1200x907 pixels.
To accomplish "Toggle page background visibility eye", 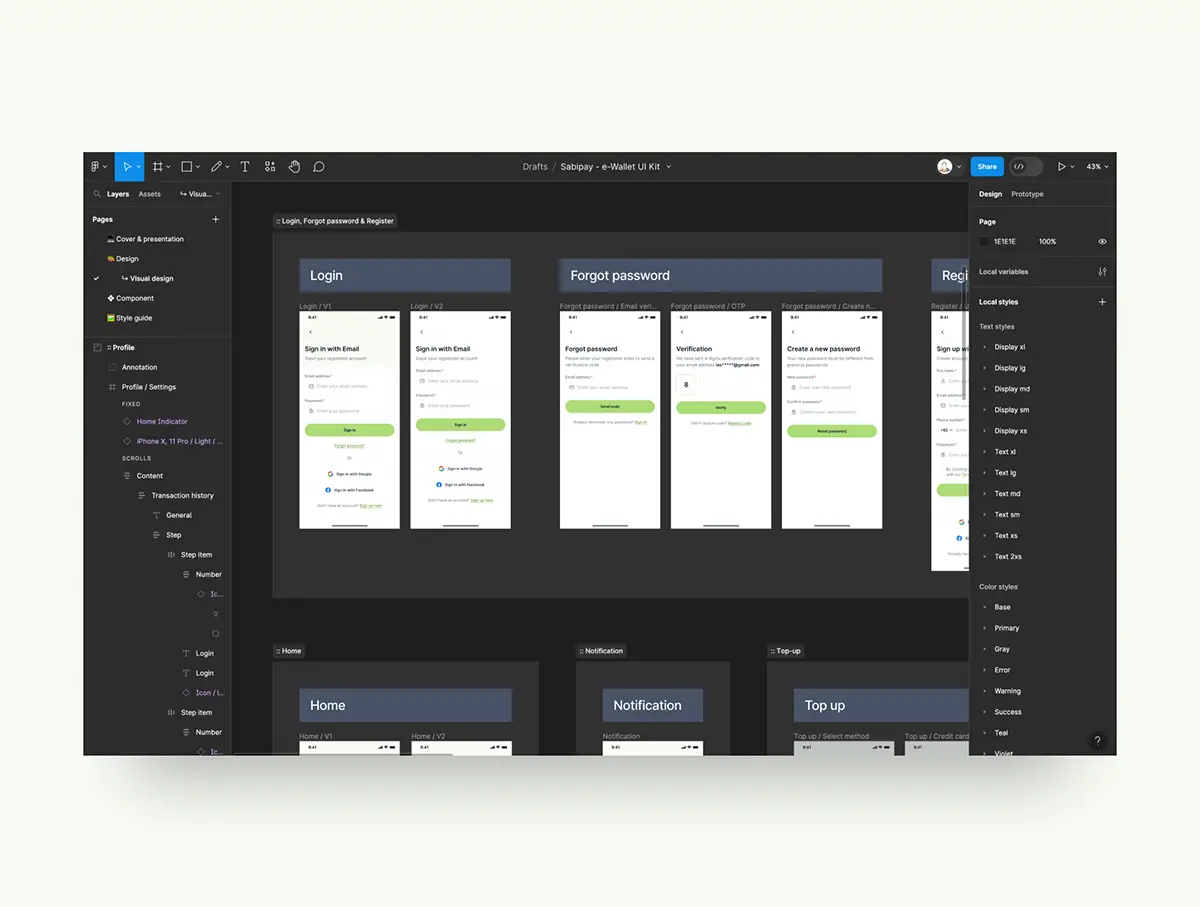I will [x=1102, y=242].
